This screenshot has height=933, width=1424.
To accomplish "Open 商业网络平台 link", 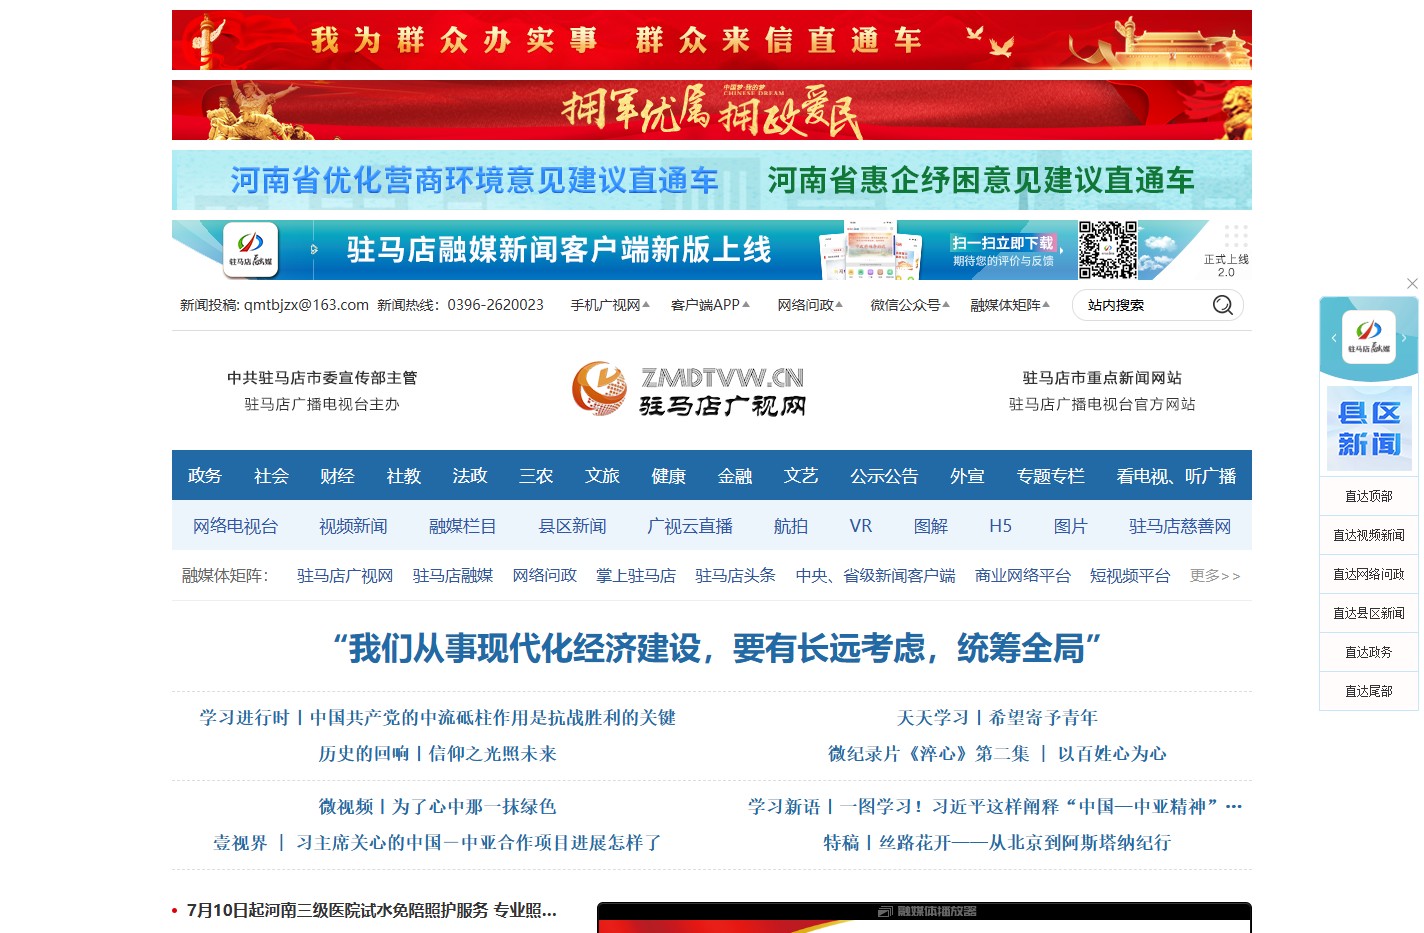I will 1023,576.
